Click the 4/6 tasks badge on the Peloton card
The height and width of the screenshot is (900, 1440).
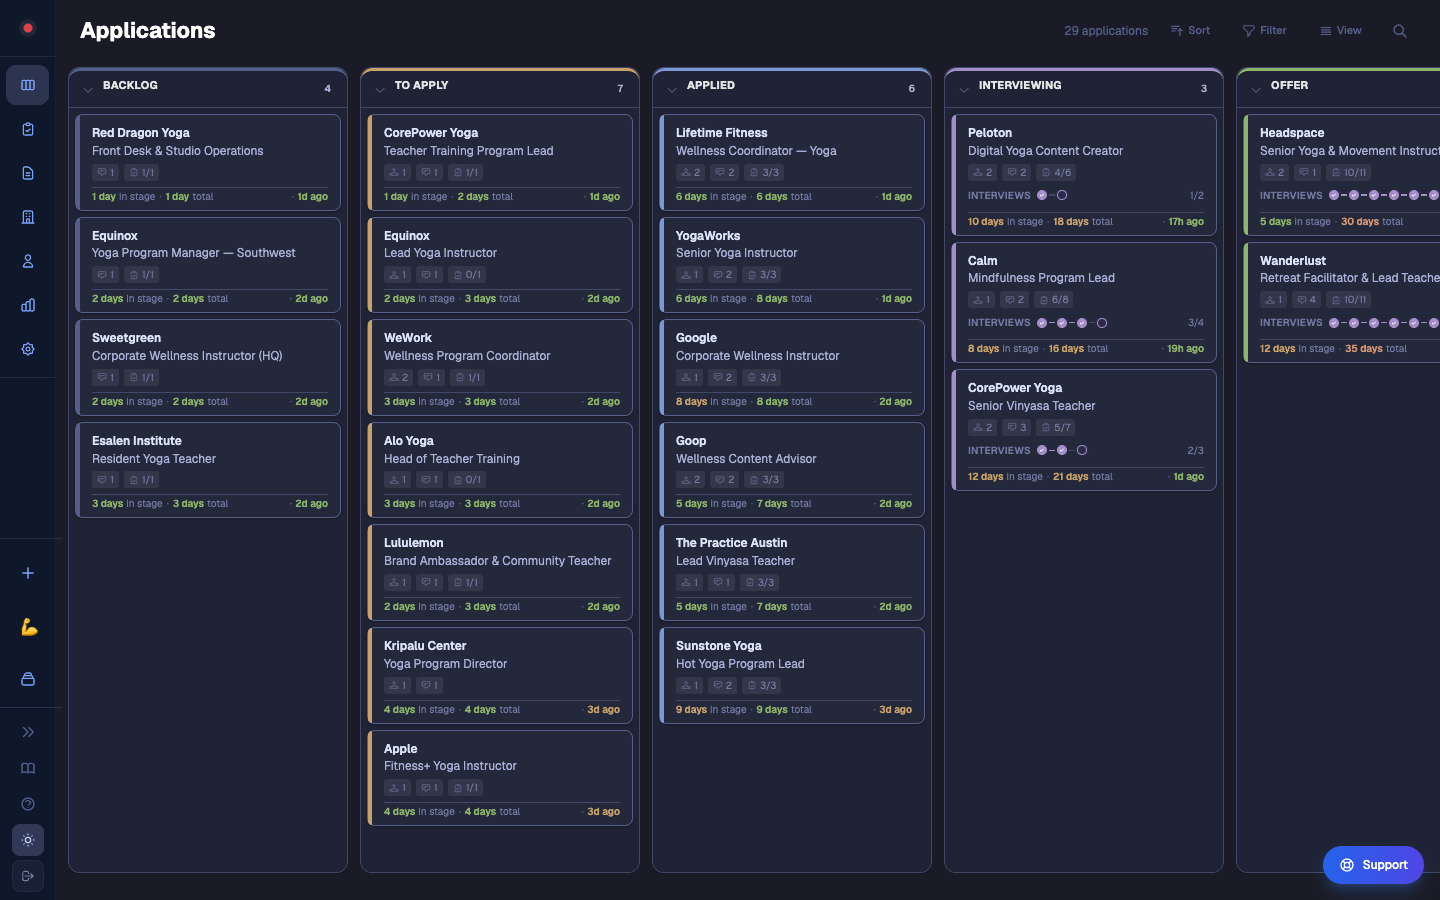[x=1056, y=172]
